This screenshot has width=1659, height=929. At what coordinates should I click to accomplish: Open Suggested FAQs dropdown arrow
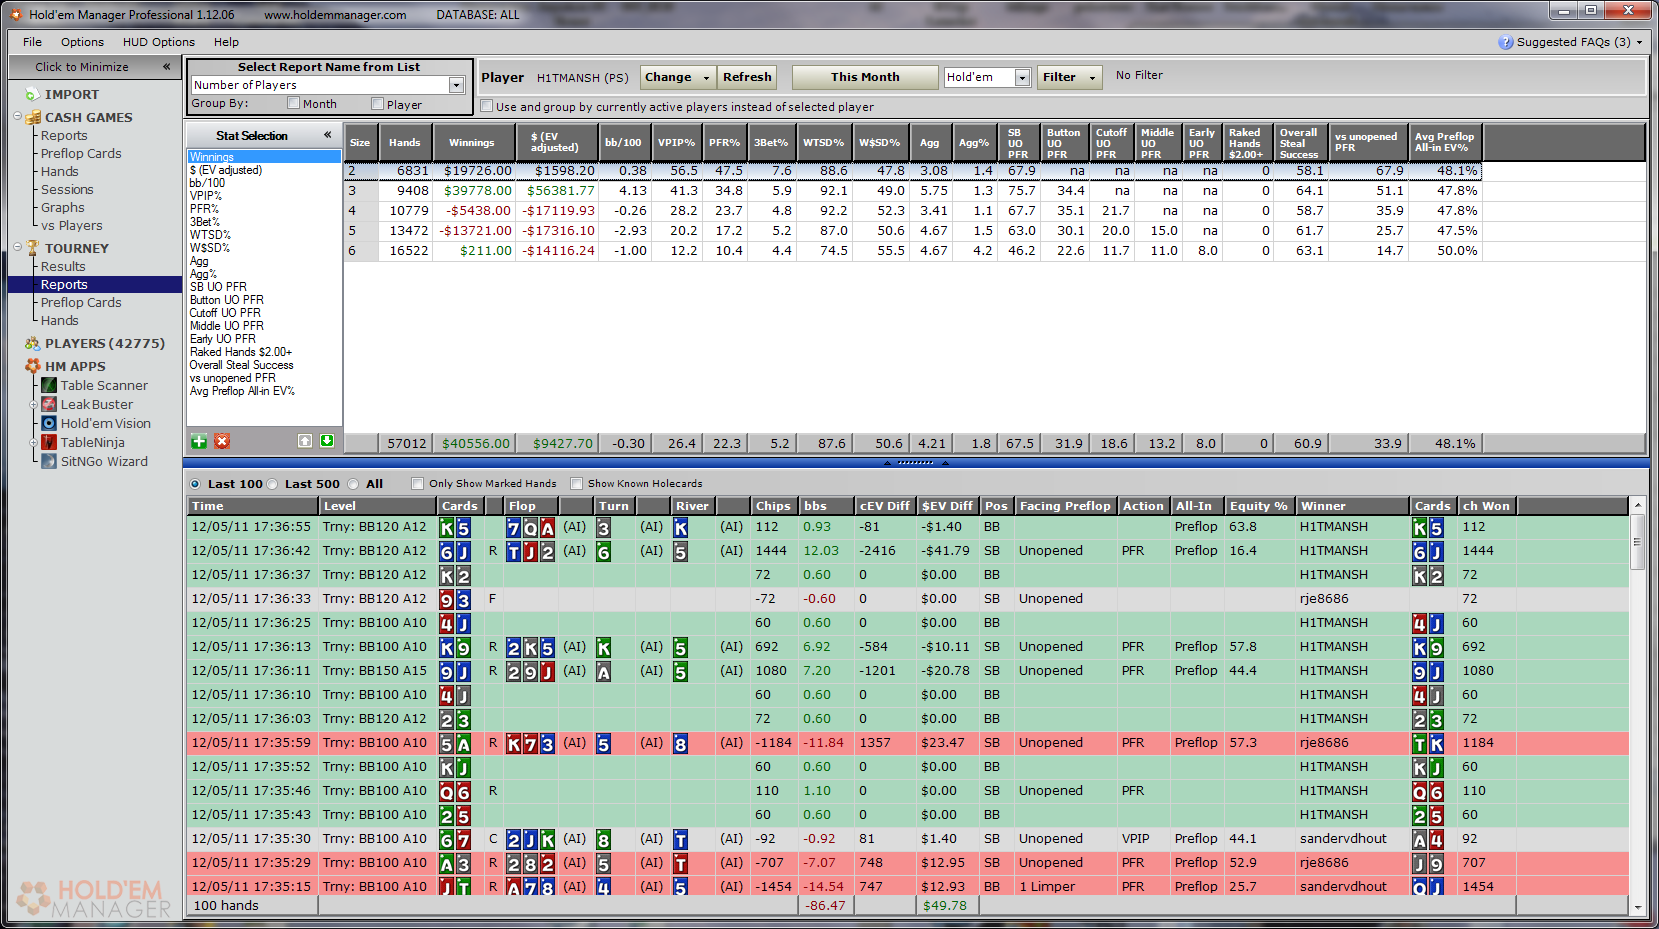click(1639, 42)
